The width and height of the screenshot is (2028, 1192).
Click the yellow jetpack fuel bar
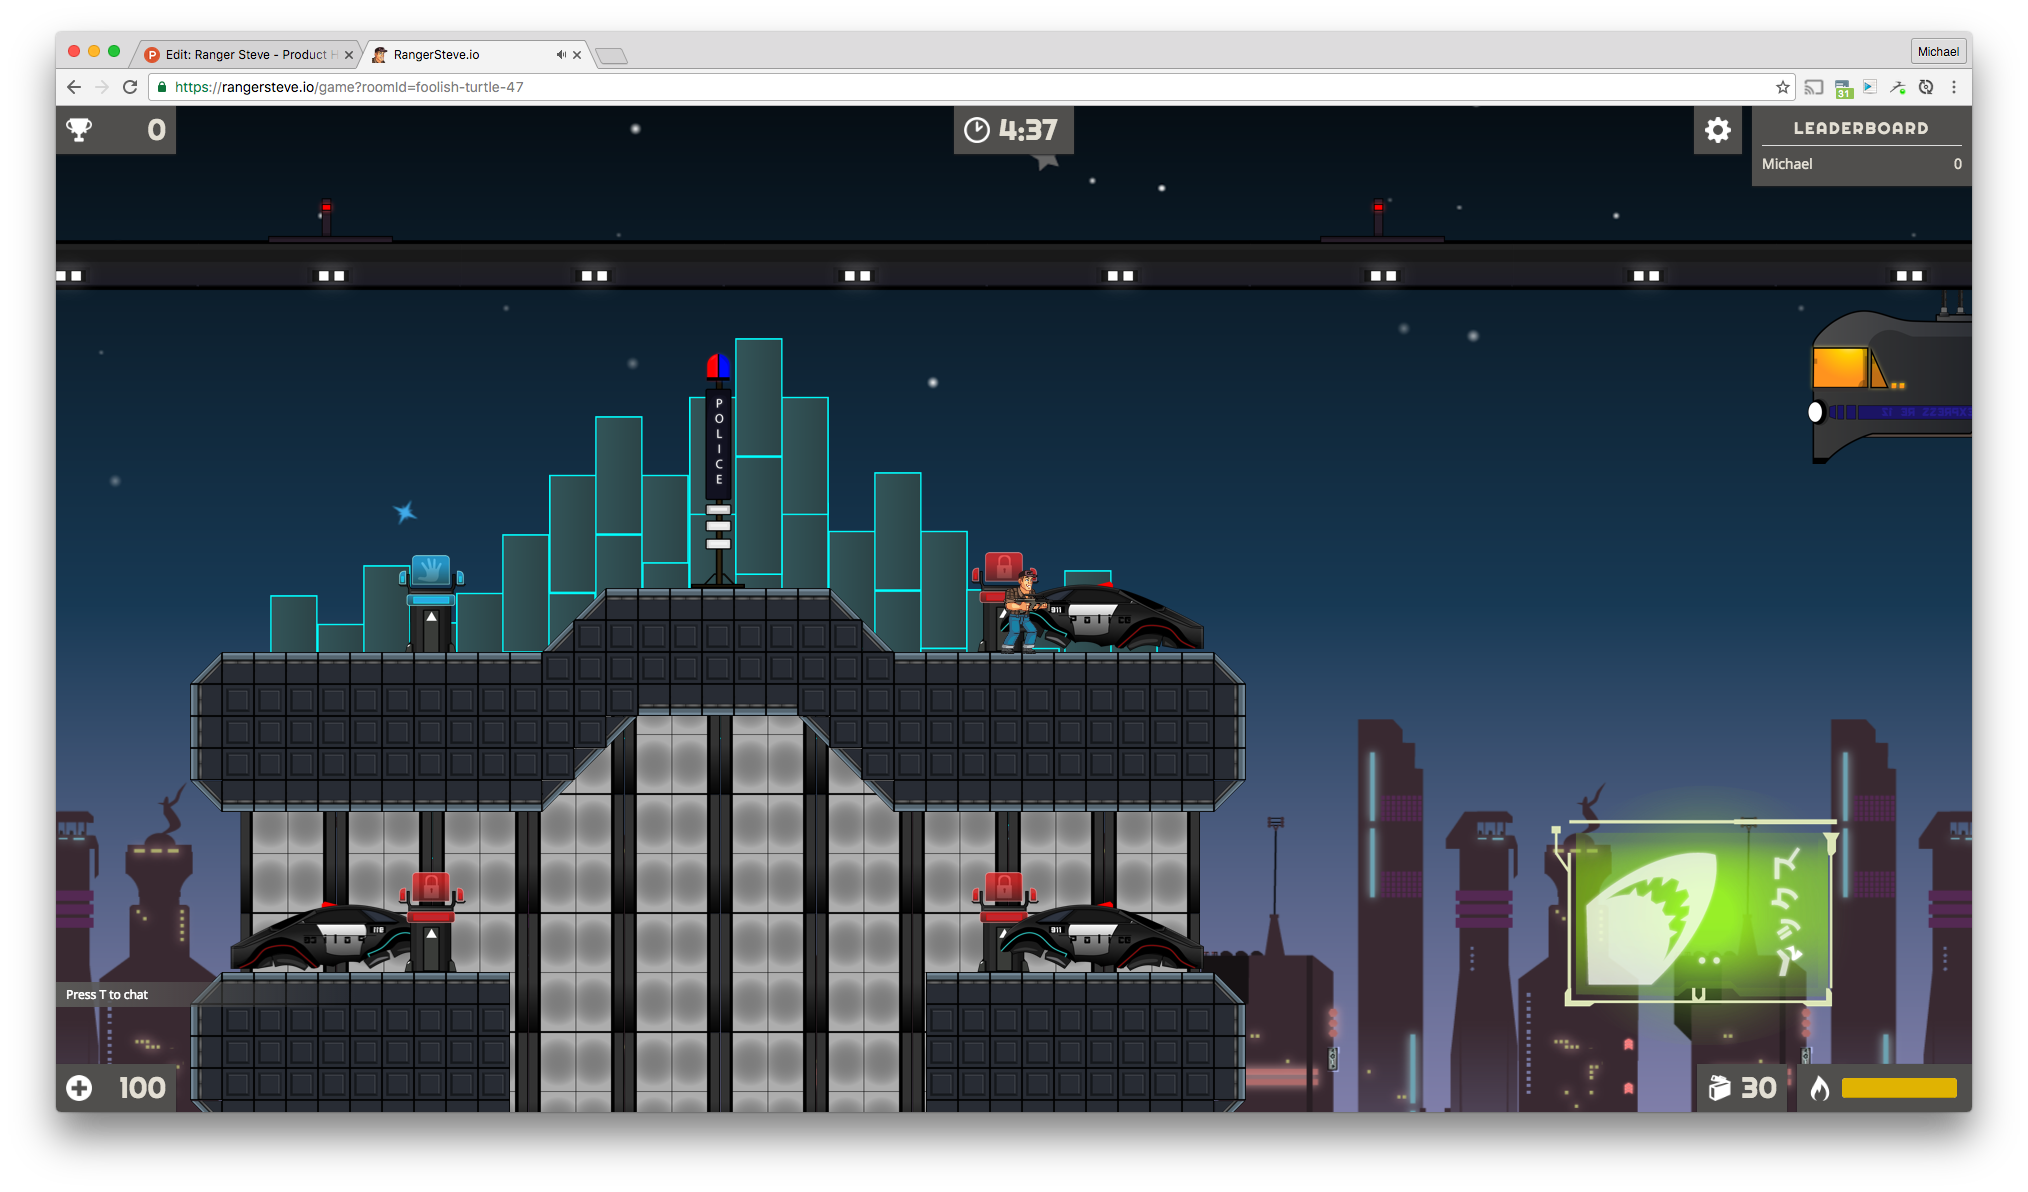(1898, 1088)
